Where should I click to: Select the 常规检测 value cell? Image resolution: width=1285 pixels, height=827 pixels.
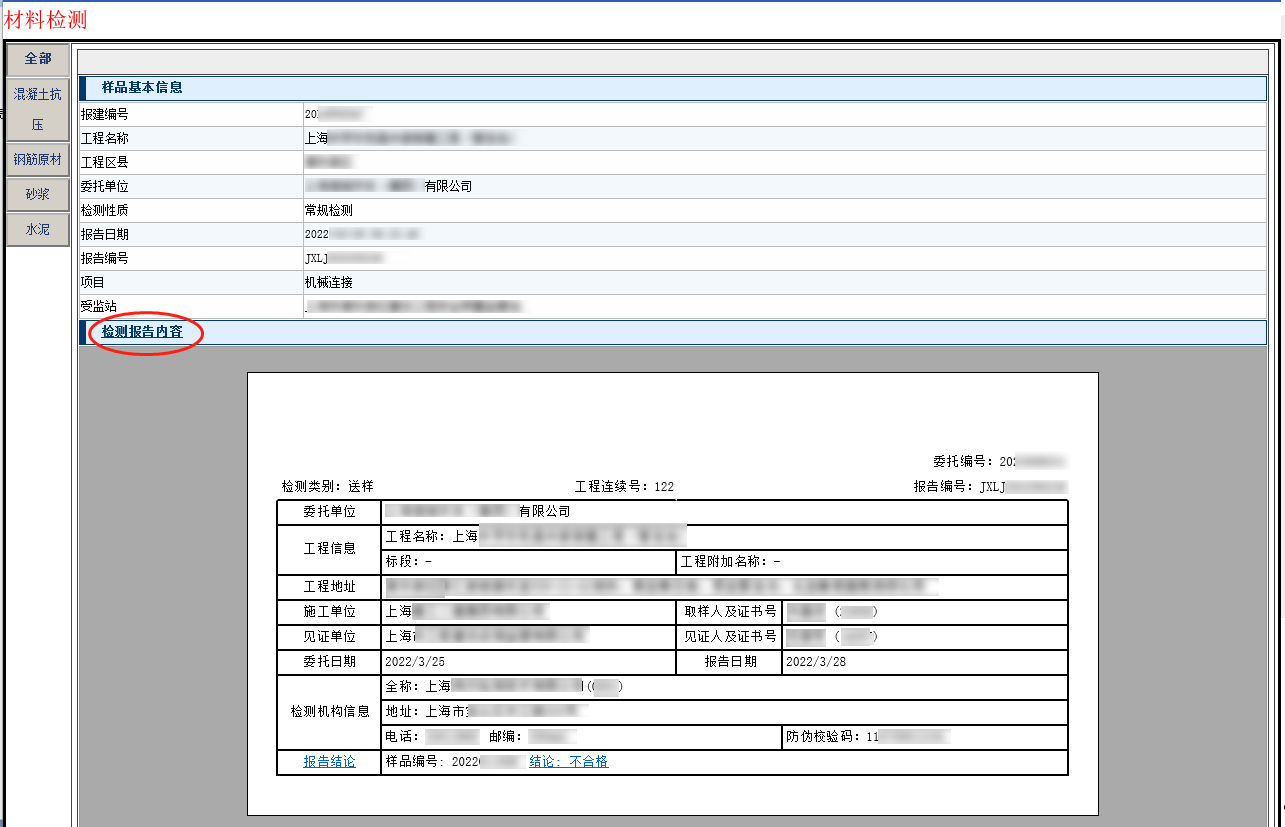click(x=329, y=211)
